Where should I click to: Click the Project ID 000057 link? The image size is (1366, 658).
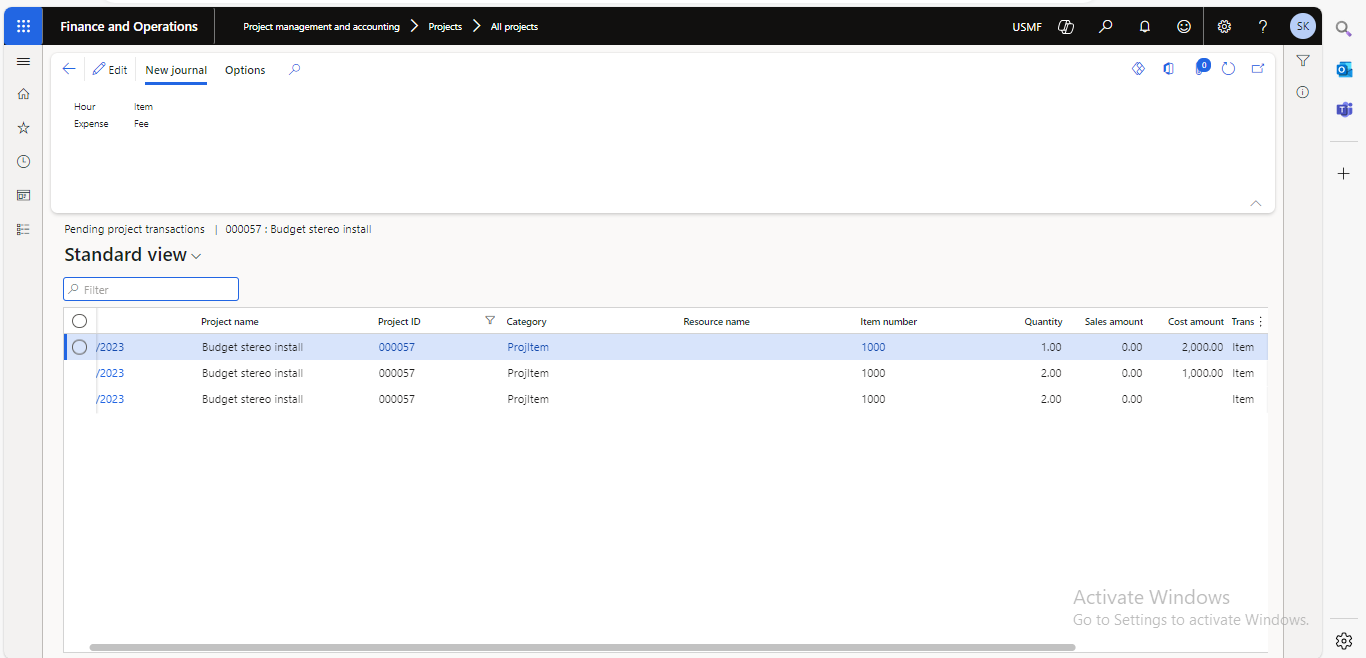point(396,347)
